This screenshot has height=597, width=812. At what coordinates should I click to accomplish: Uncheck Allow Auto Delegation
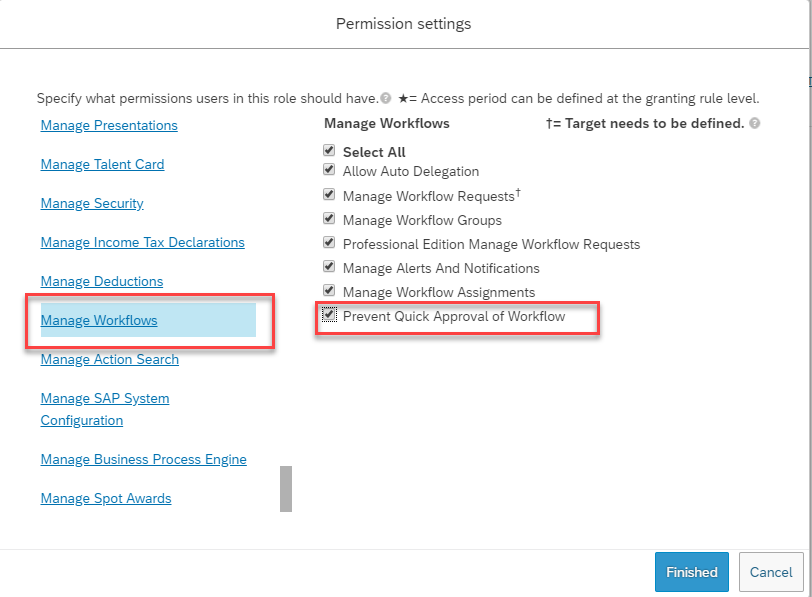(329, 169)
